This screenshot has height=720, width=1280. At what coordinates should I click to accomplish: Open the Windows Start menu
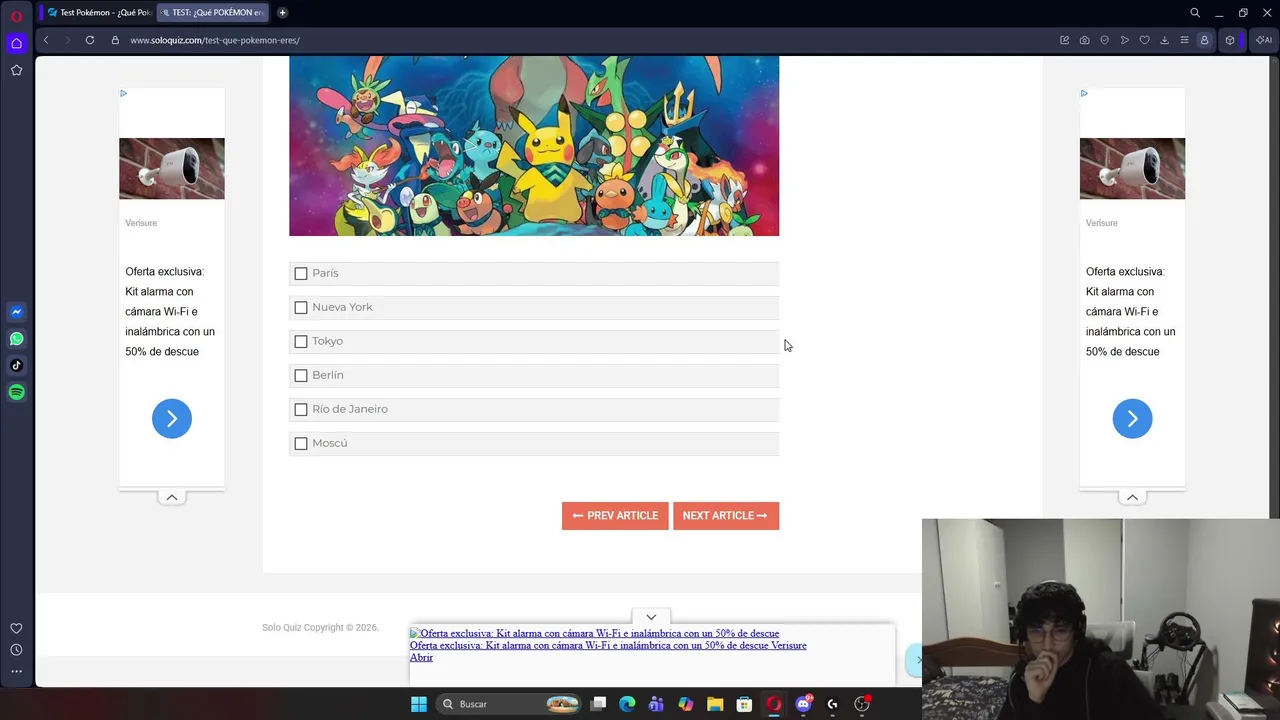pyautogui.click(x=419, y=704)
